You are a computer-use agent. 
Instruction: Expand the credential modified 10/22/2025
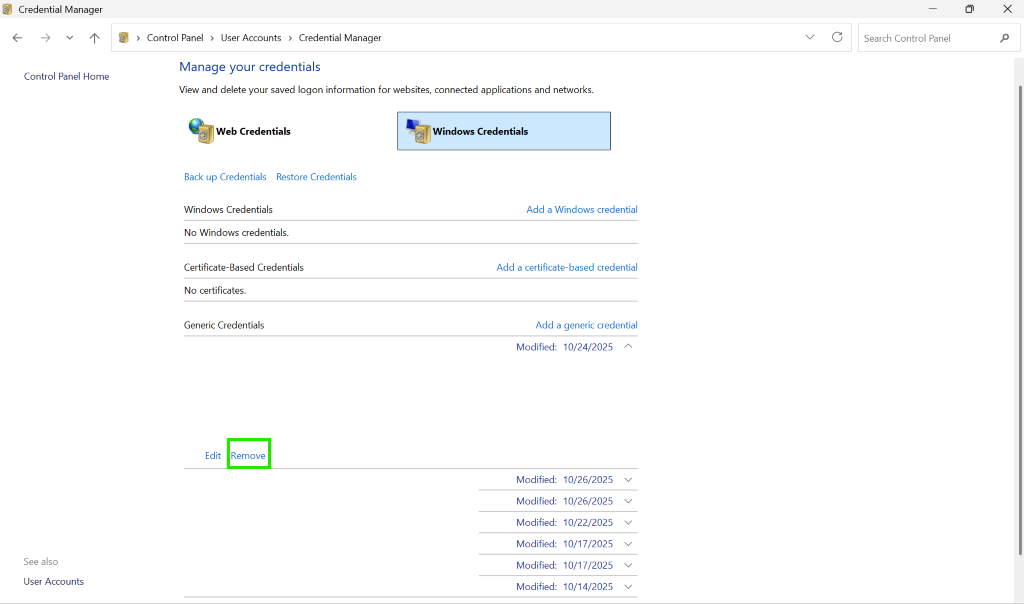628,522
